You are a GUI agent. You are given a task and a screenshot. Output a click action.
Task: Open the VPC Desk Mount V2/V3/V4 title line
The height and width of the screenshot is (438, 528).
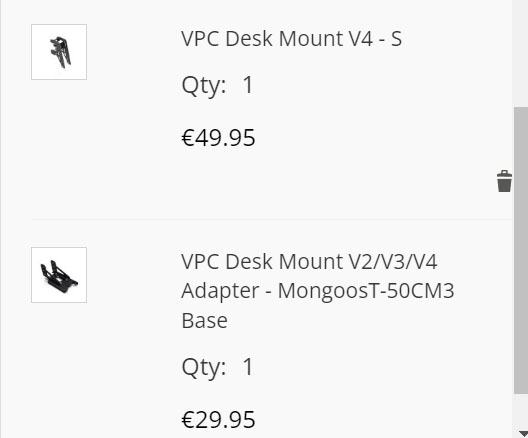tap(309, 262)
